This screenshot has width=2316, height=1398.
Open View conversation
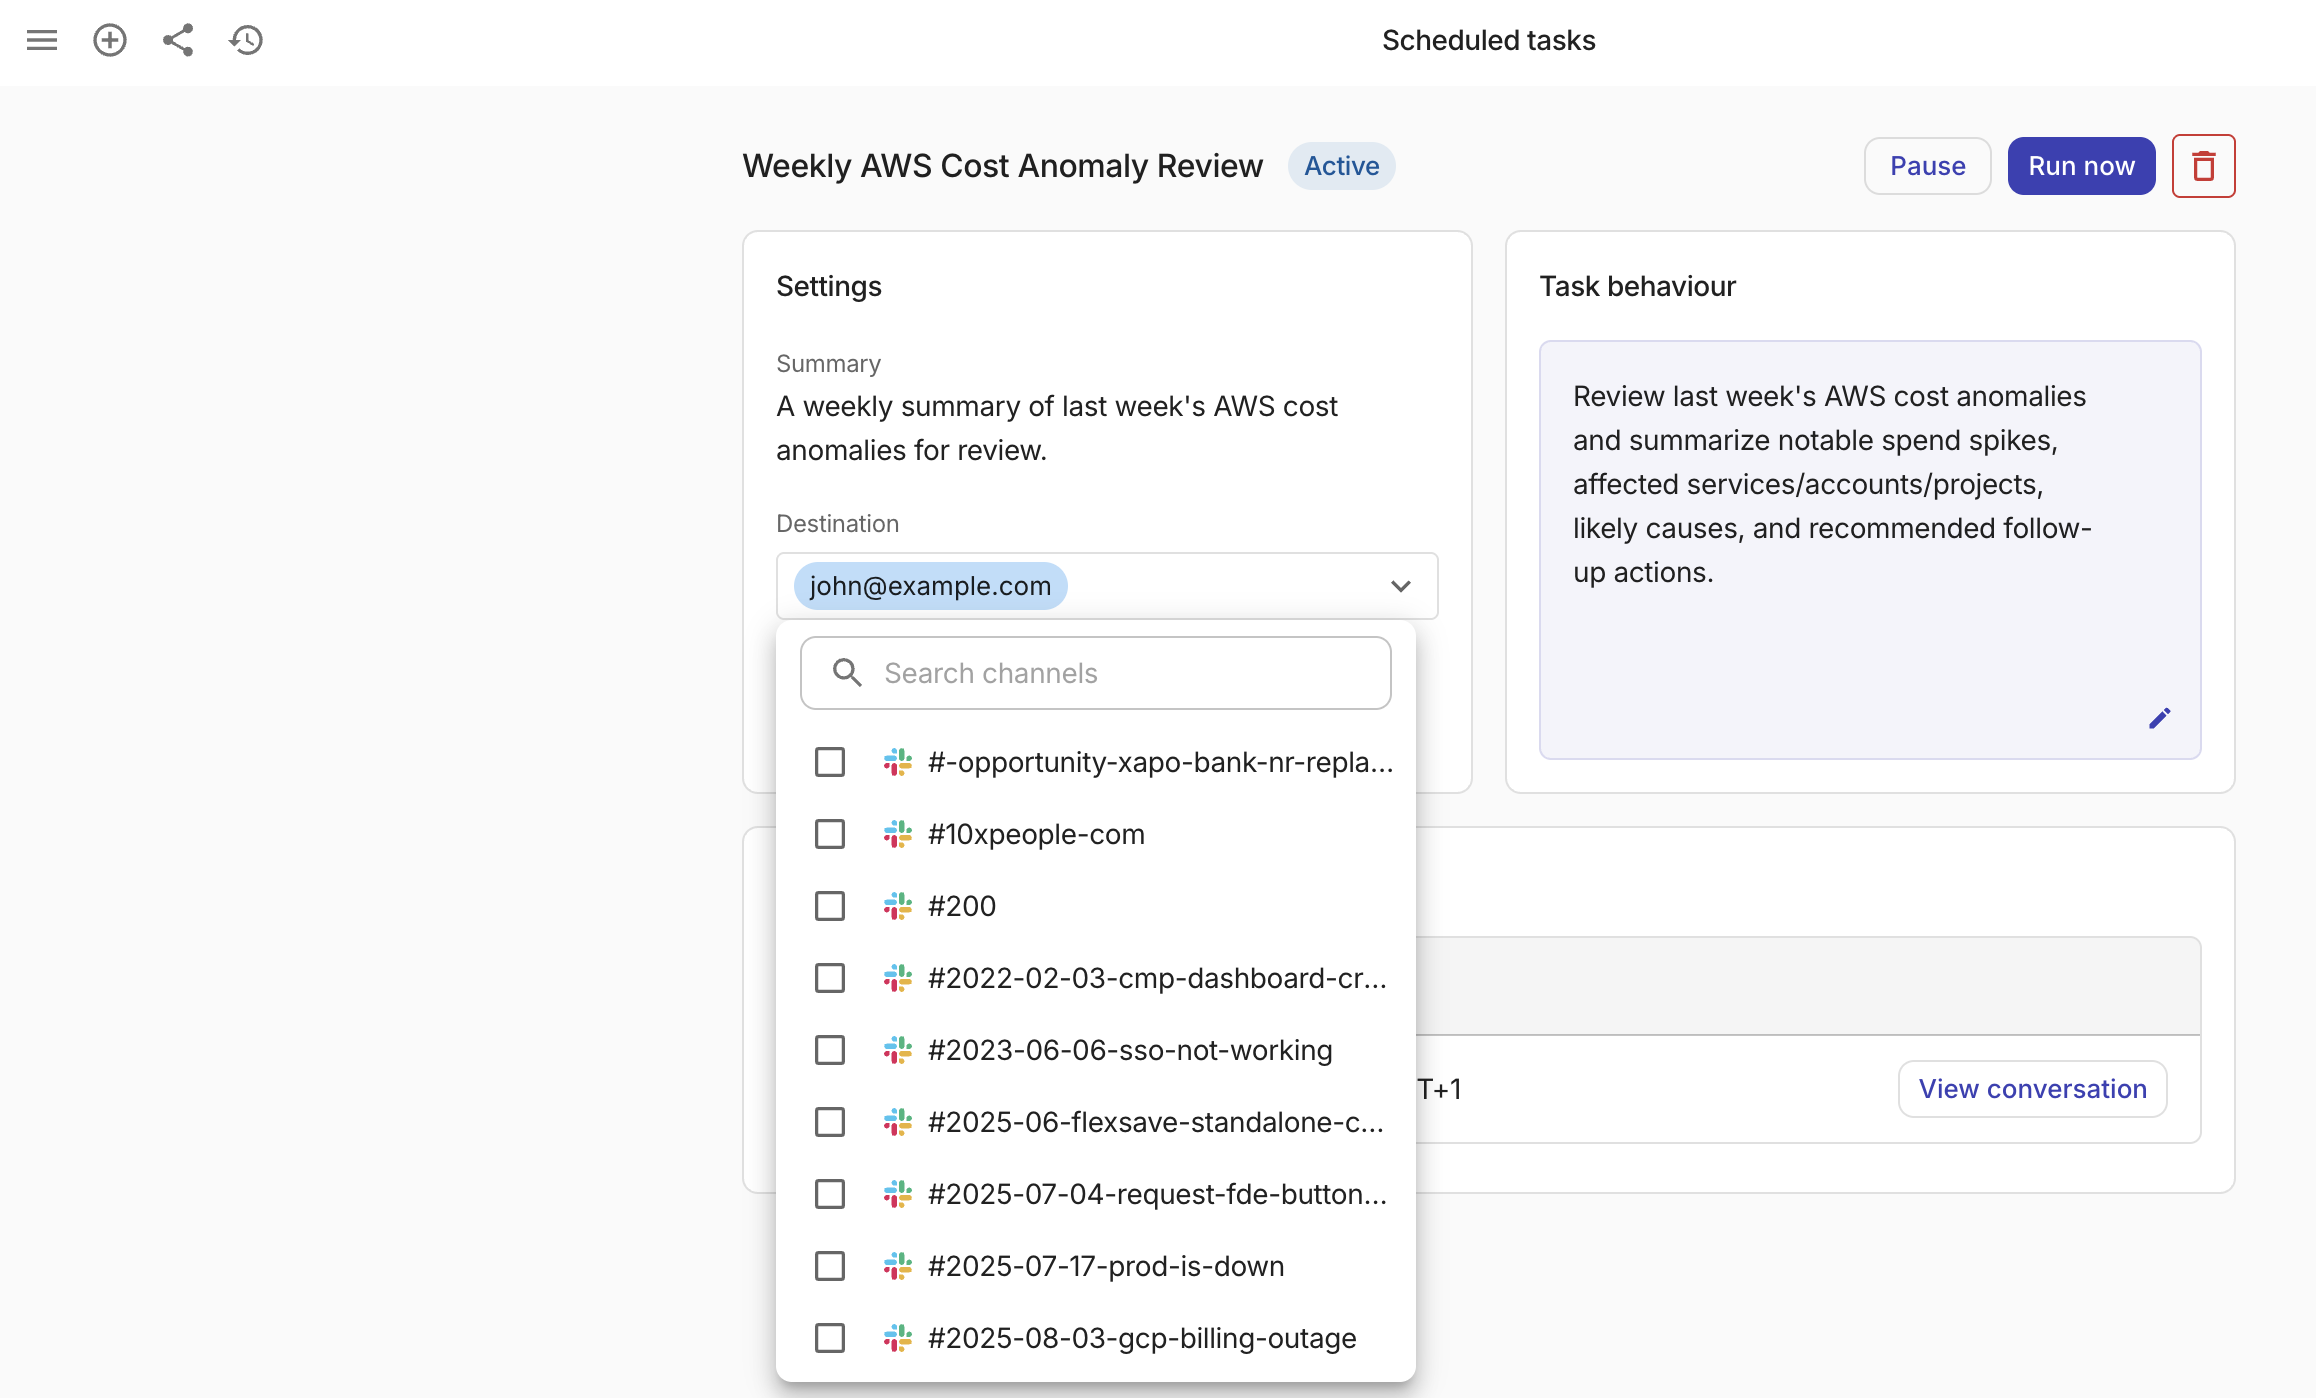pos(2032,1089)
